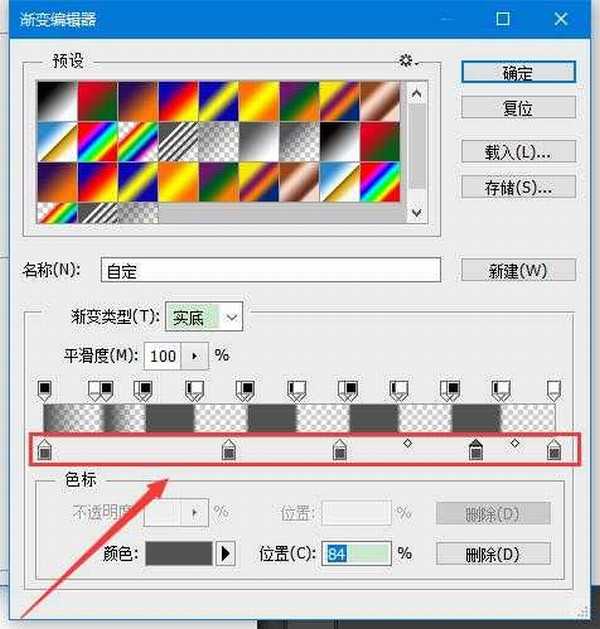600x629 pixels.
Task: Click the midpoint diamond left of the selected stop
Action: 407,442
